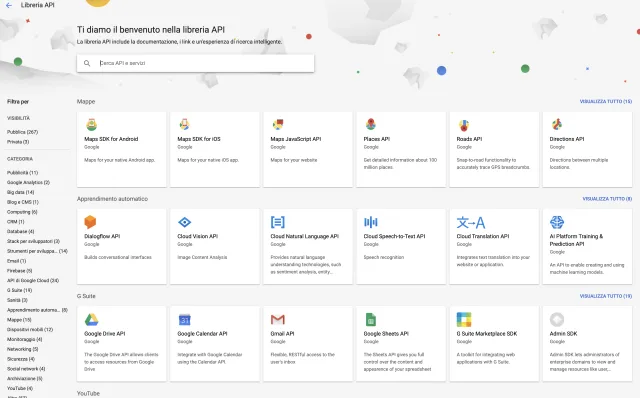Image resolution: width=640 pixels, height=398 pixels.
Task: Select the Pubblicità (11) category filter
Action: point(22,173)
